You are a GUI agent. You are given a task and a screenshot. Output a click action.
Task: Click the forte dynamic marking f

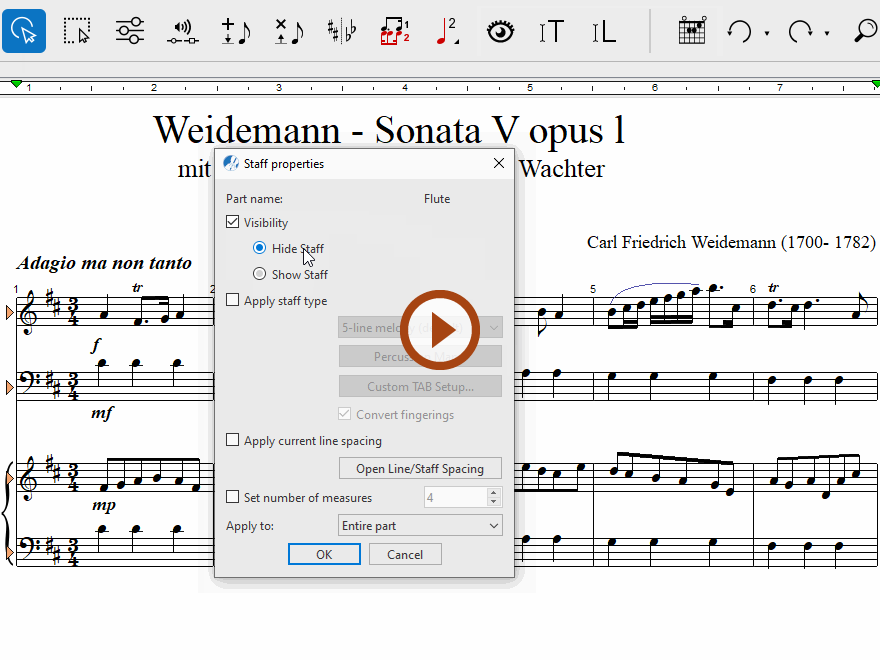(96, 345)
